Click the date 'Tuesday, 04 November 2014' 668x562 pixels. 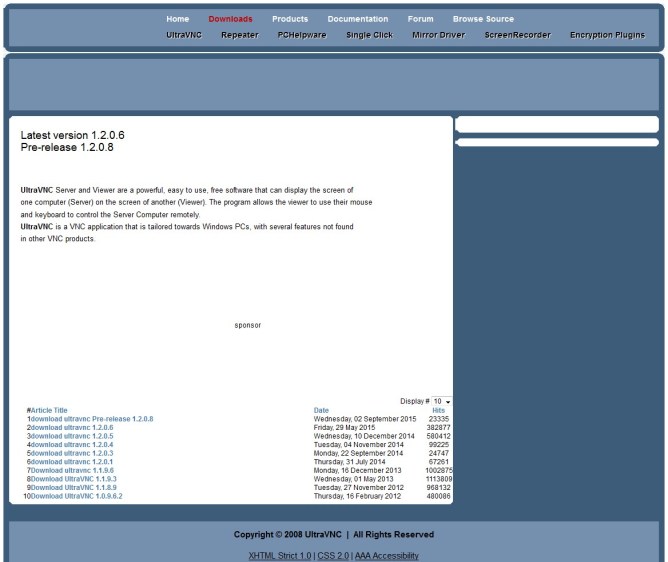coord(359,444)
